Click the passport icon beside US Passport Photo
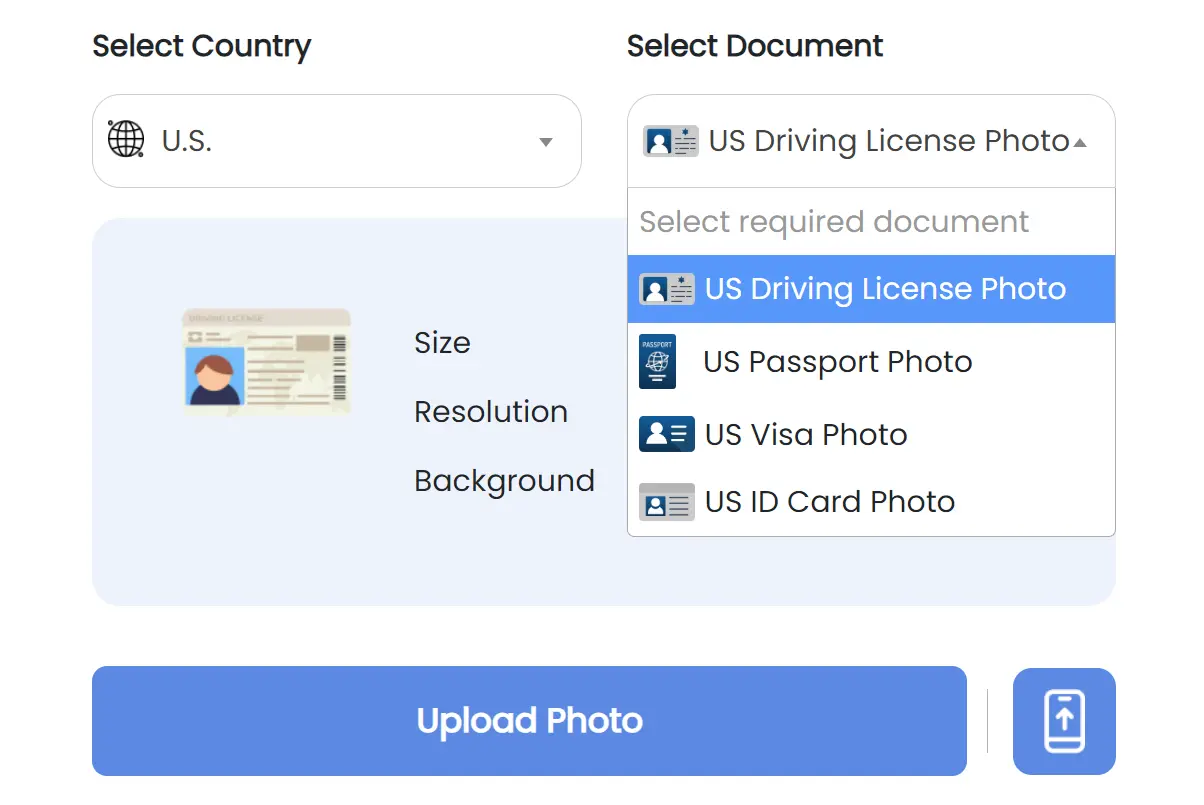1204x805 pixels. tap(657, 362)
